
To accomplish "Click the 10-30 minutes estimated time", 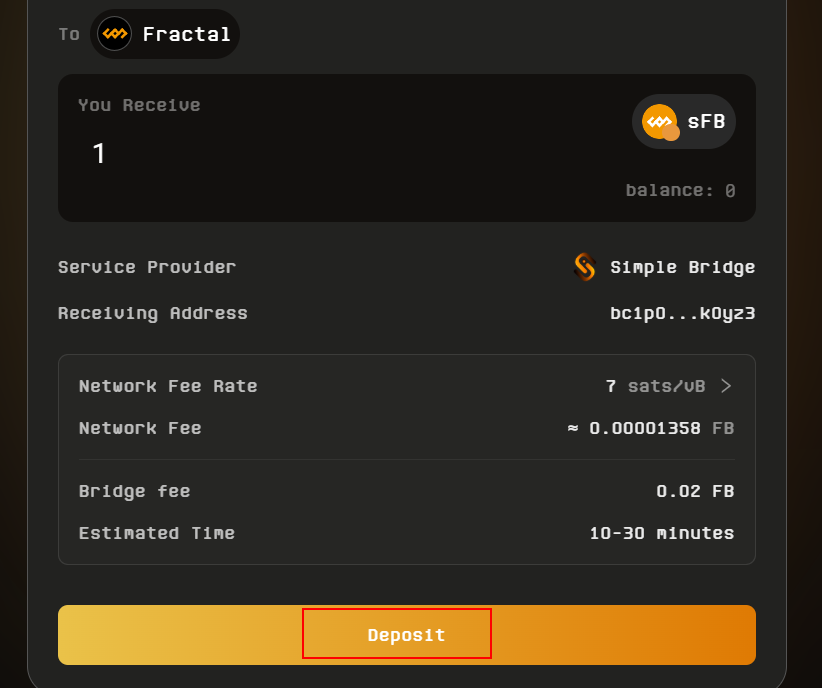I will (x=661, y=533).
